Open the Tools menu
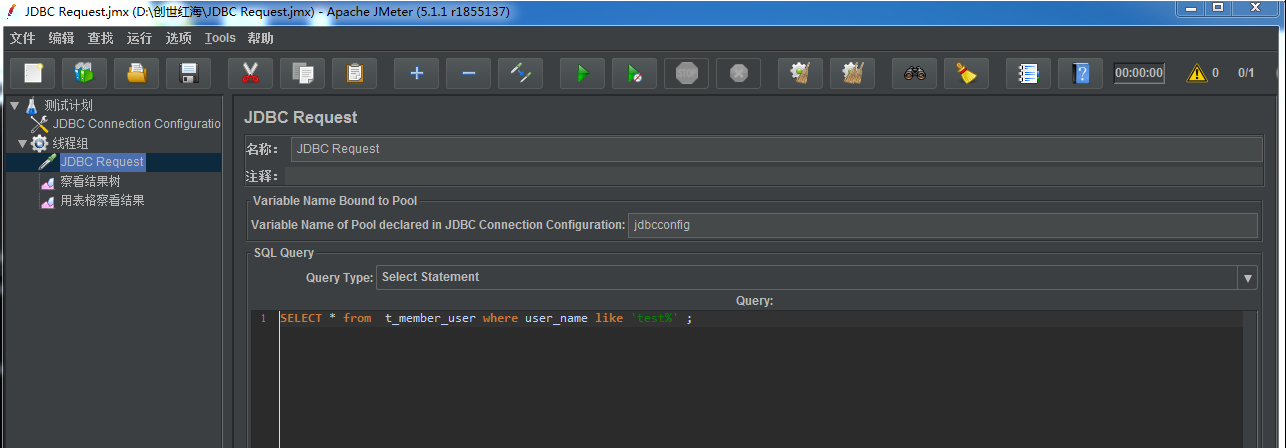The height and width of the screenshot is (448, 1286). pyautogui.click(x=220, y=38)
